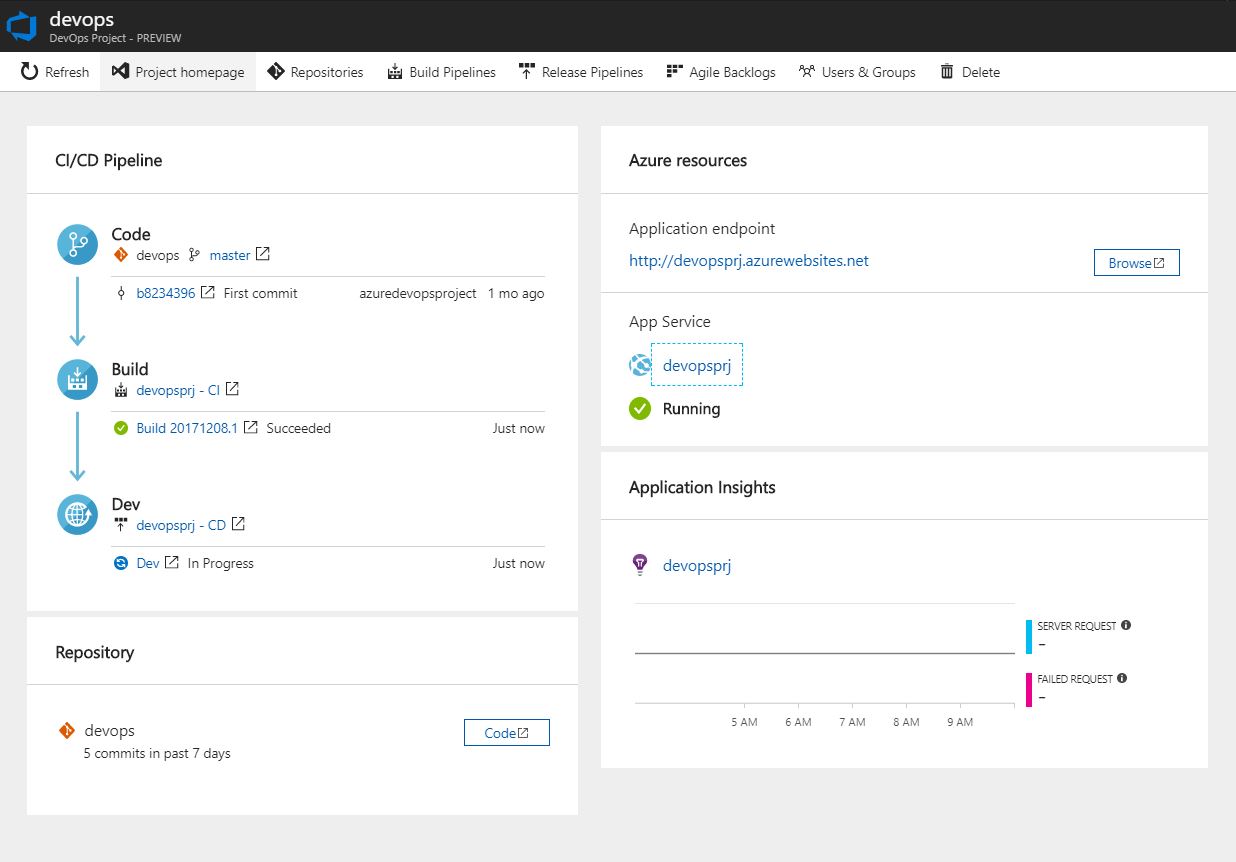
Task: Click the 'In Progress' release status text
Action: click(x=220, y=563)
